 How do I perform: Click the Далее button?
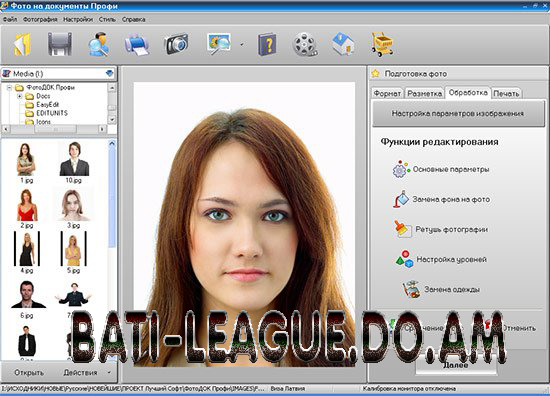tap(456, 365)
